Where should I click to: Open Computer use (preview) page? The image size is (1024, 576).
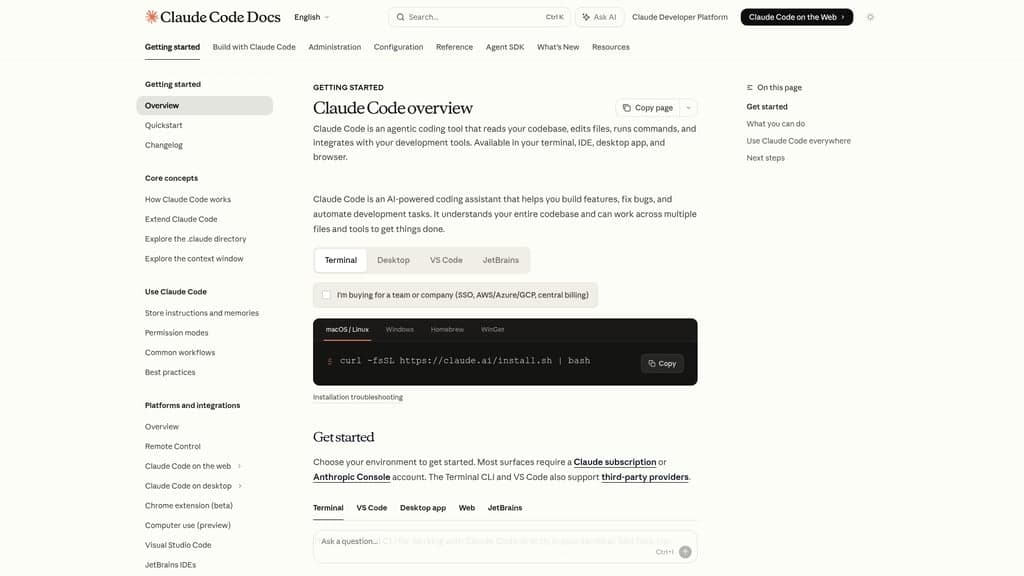187,525
